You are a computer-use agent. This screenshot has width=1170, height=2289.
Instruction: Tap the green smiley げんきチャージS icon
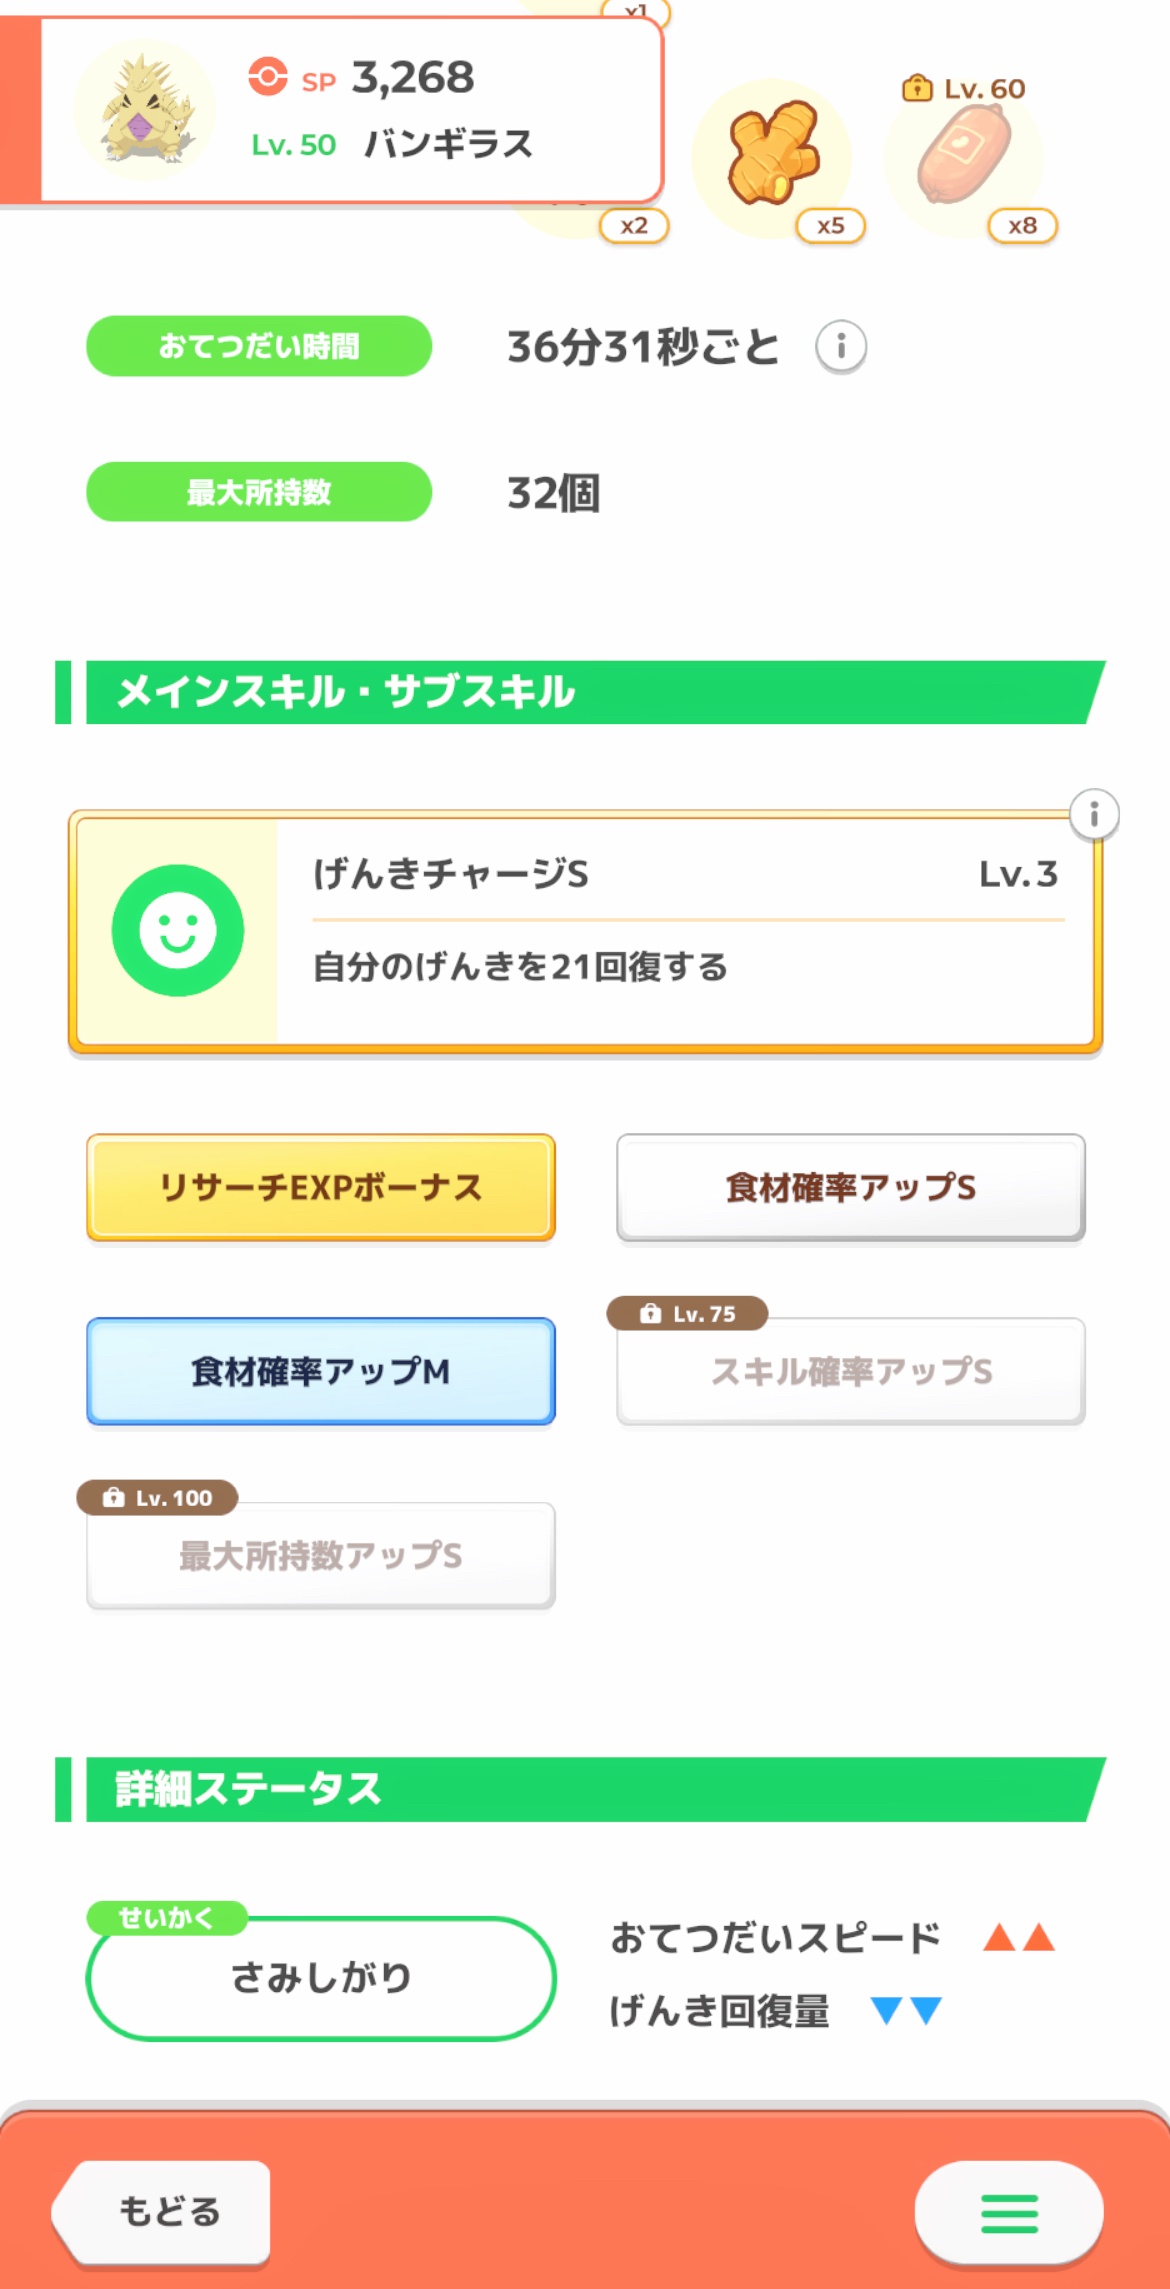coord(178,930)
